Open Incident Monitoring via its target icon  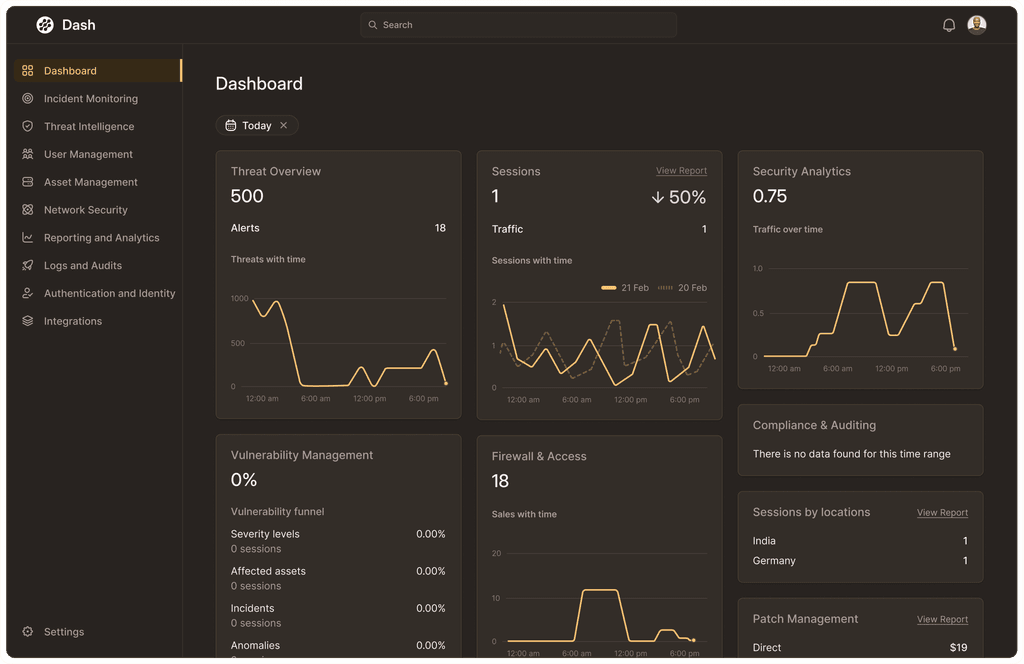[x=27, y=98]
